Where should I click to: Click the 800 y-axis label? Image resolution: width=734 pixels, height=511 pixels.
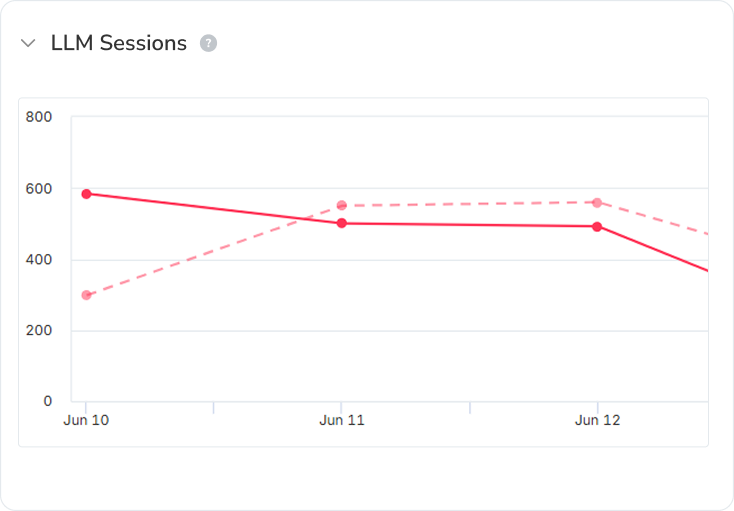(x=40, y=117)
